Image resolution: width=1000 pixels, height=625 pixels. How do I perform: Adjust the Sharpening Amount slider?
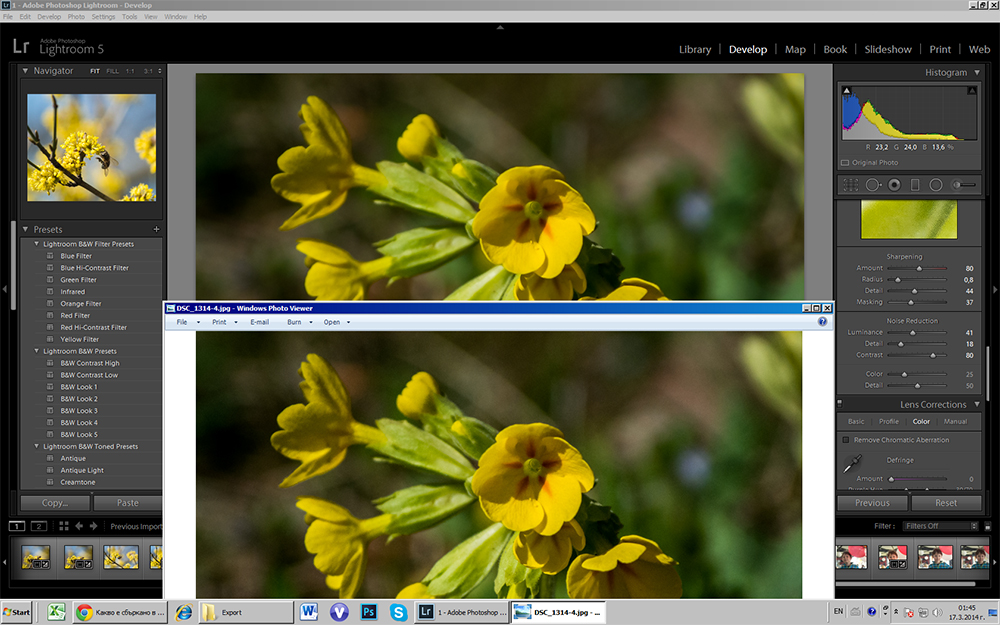[918, 268]
